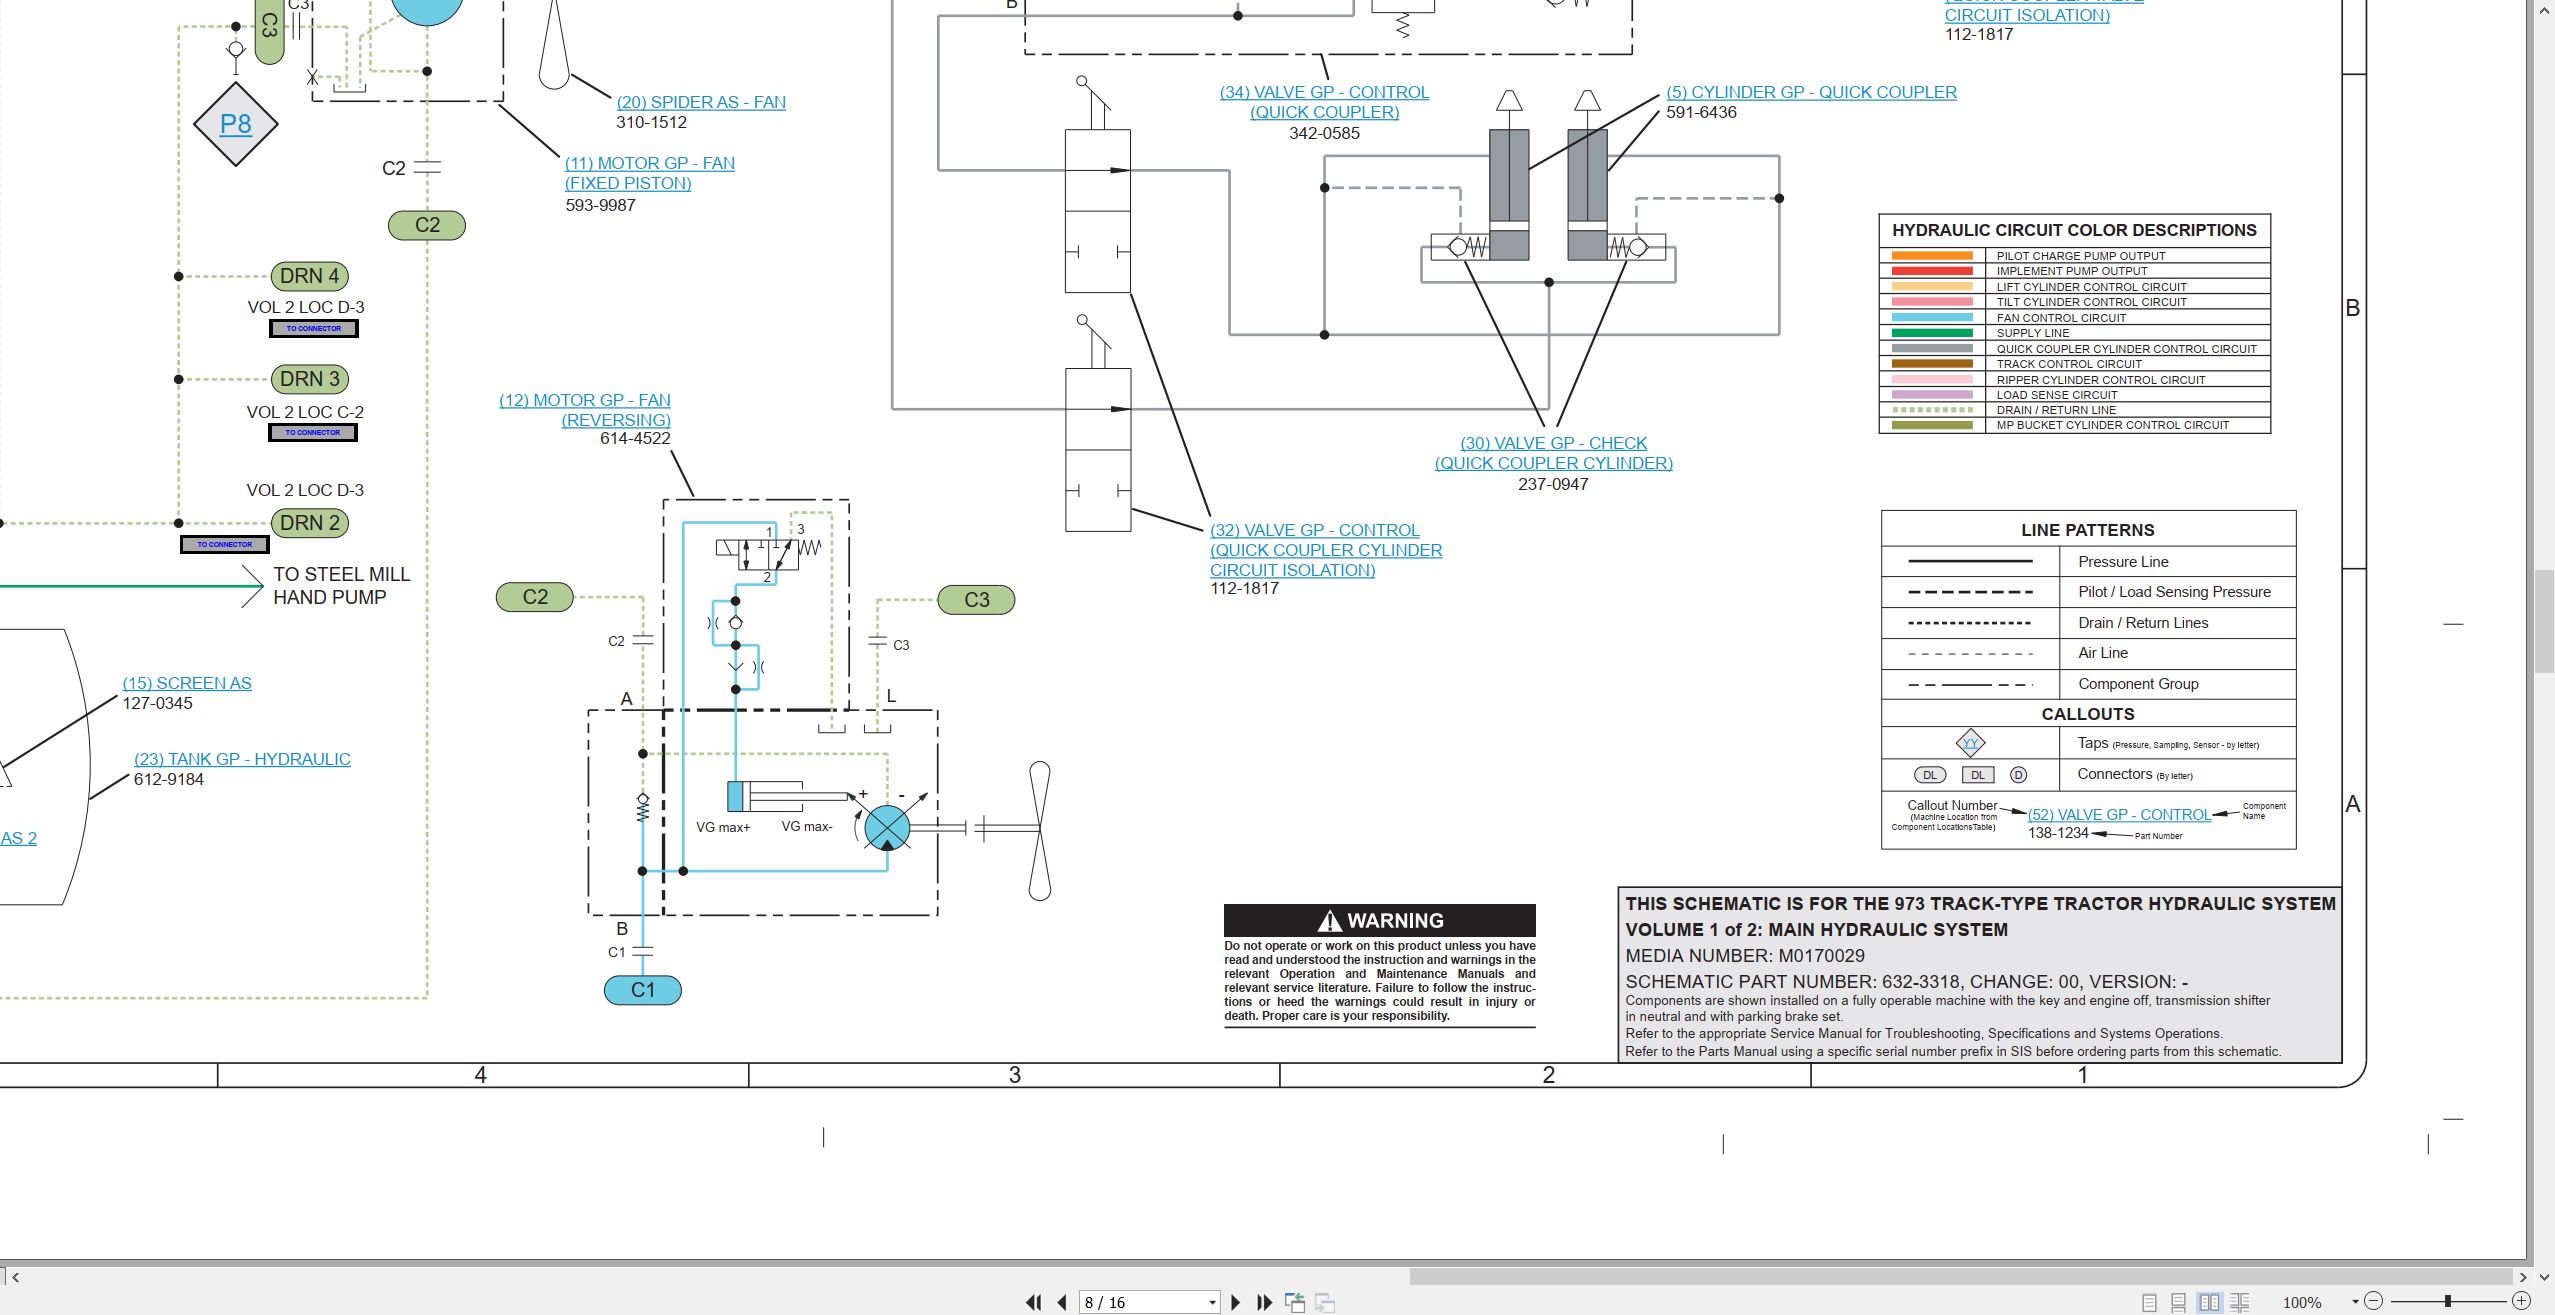Zoom in with the plus button
Screen dimensions: 2555x1315
[x=2522, y=1301]
